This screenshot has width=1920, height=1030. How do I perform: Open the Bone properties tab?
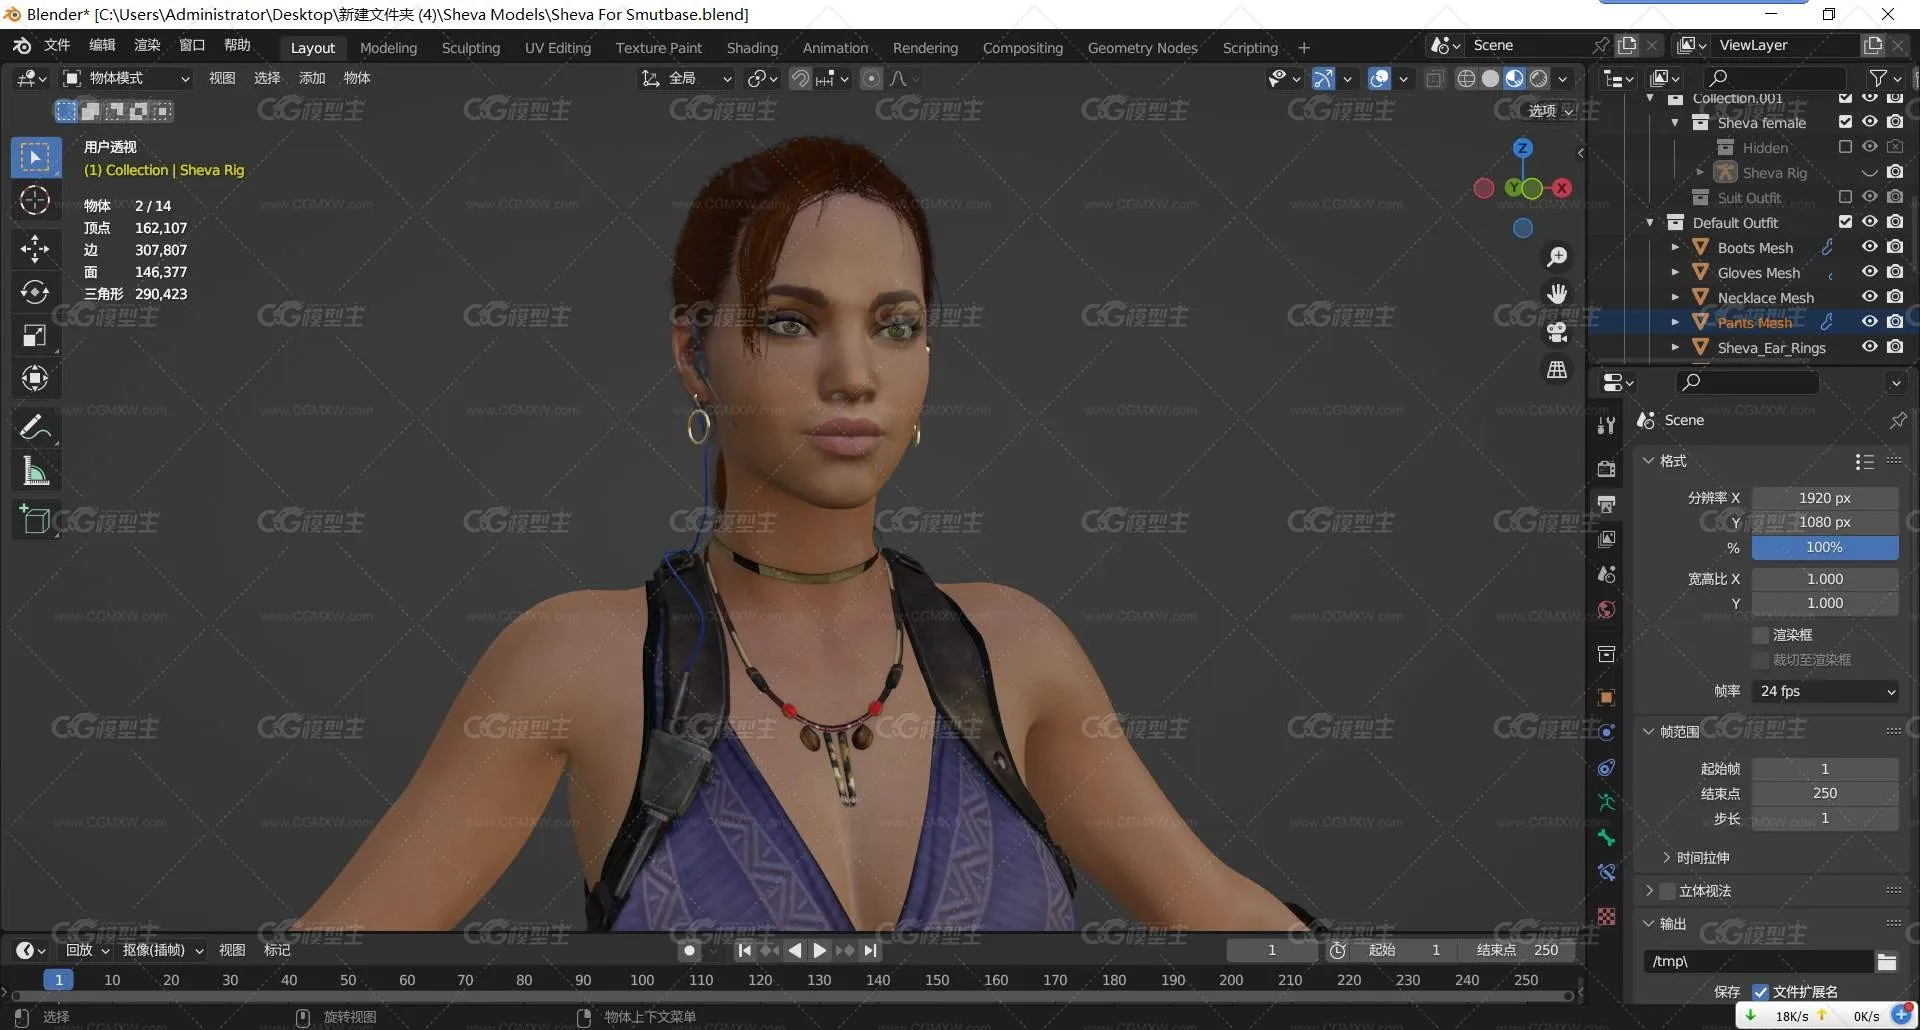pos(1606,837)
